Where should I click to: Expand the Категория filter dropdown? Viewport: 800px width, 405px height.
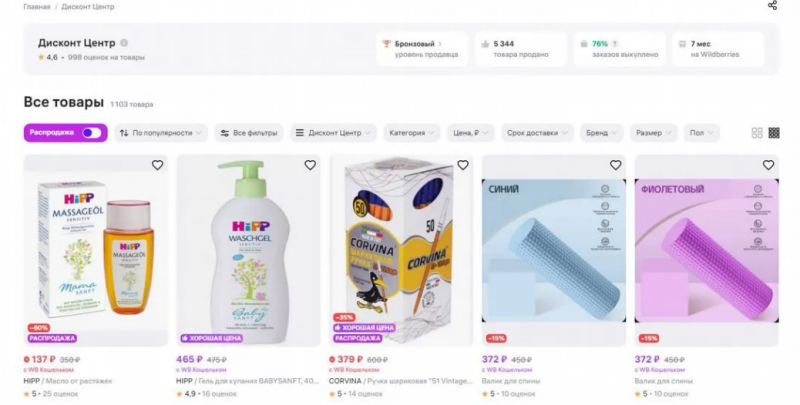(412, 133)
